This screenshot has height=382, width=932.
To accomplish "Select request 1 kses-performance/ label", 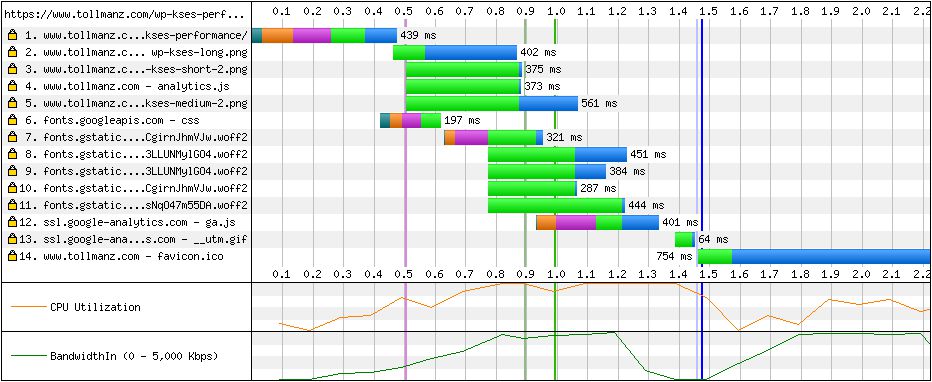I will click(x=136, y=36).
